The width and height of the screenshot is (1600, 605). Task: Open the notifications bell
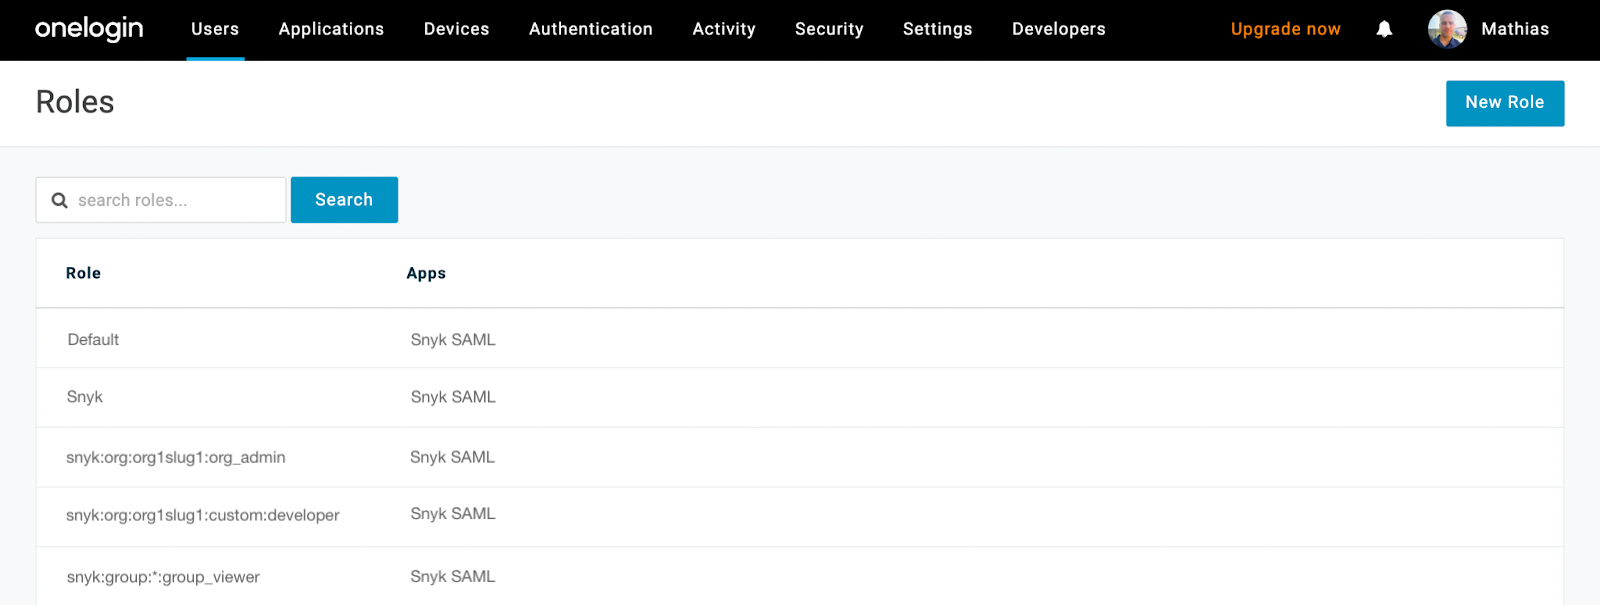(1384, 29)
